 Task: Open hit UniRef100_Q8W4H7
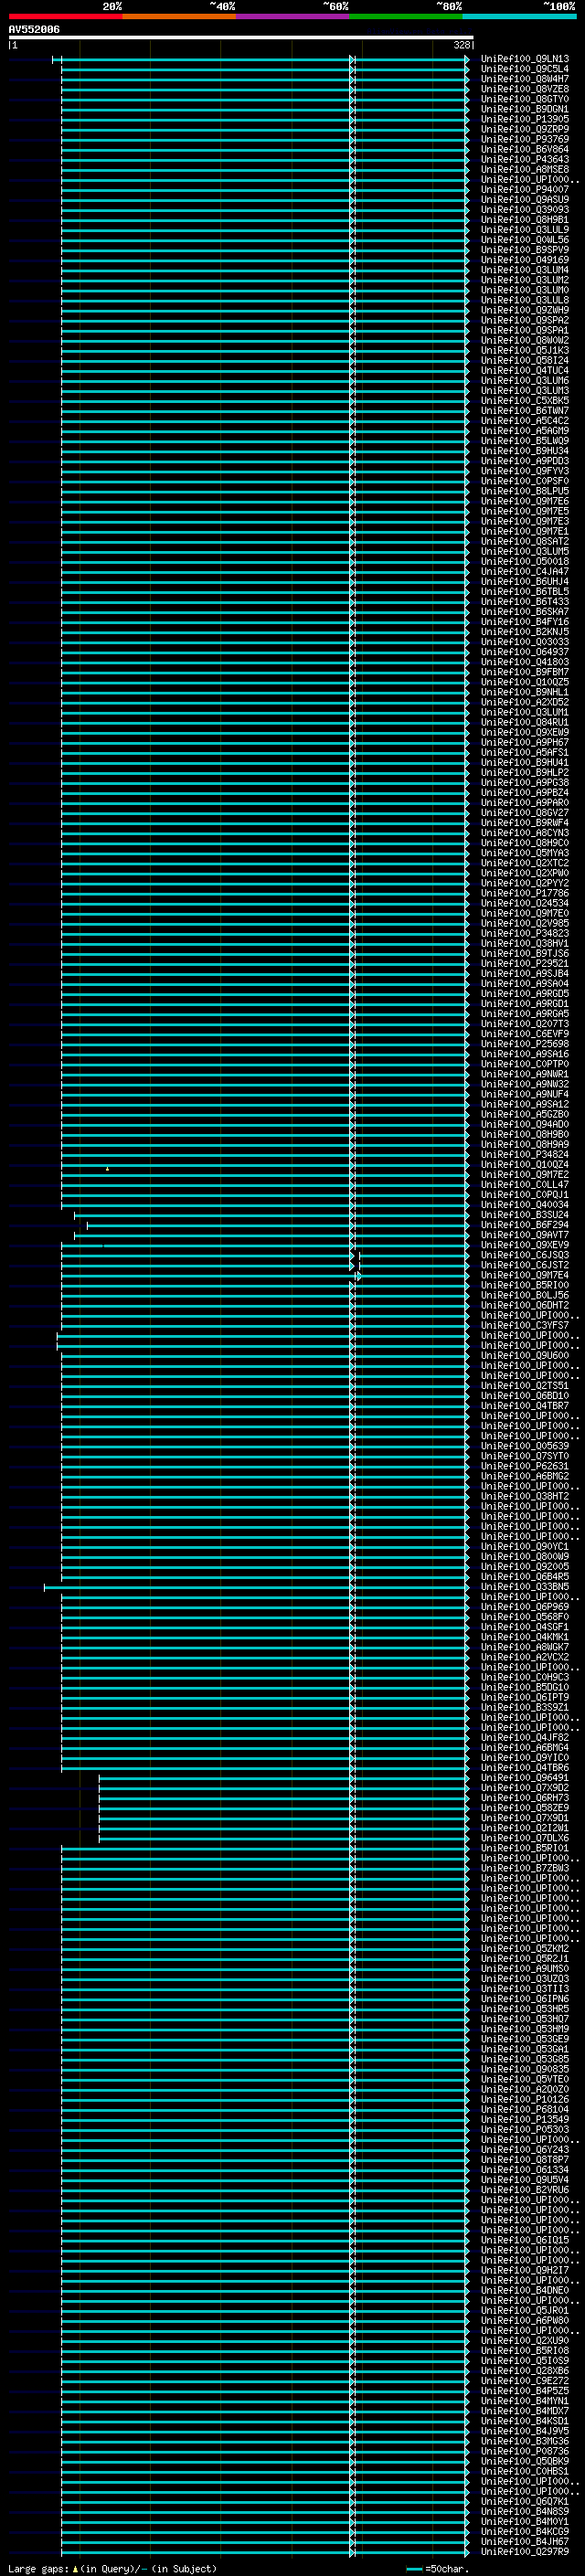(x=525, y=79)
